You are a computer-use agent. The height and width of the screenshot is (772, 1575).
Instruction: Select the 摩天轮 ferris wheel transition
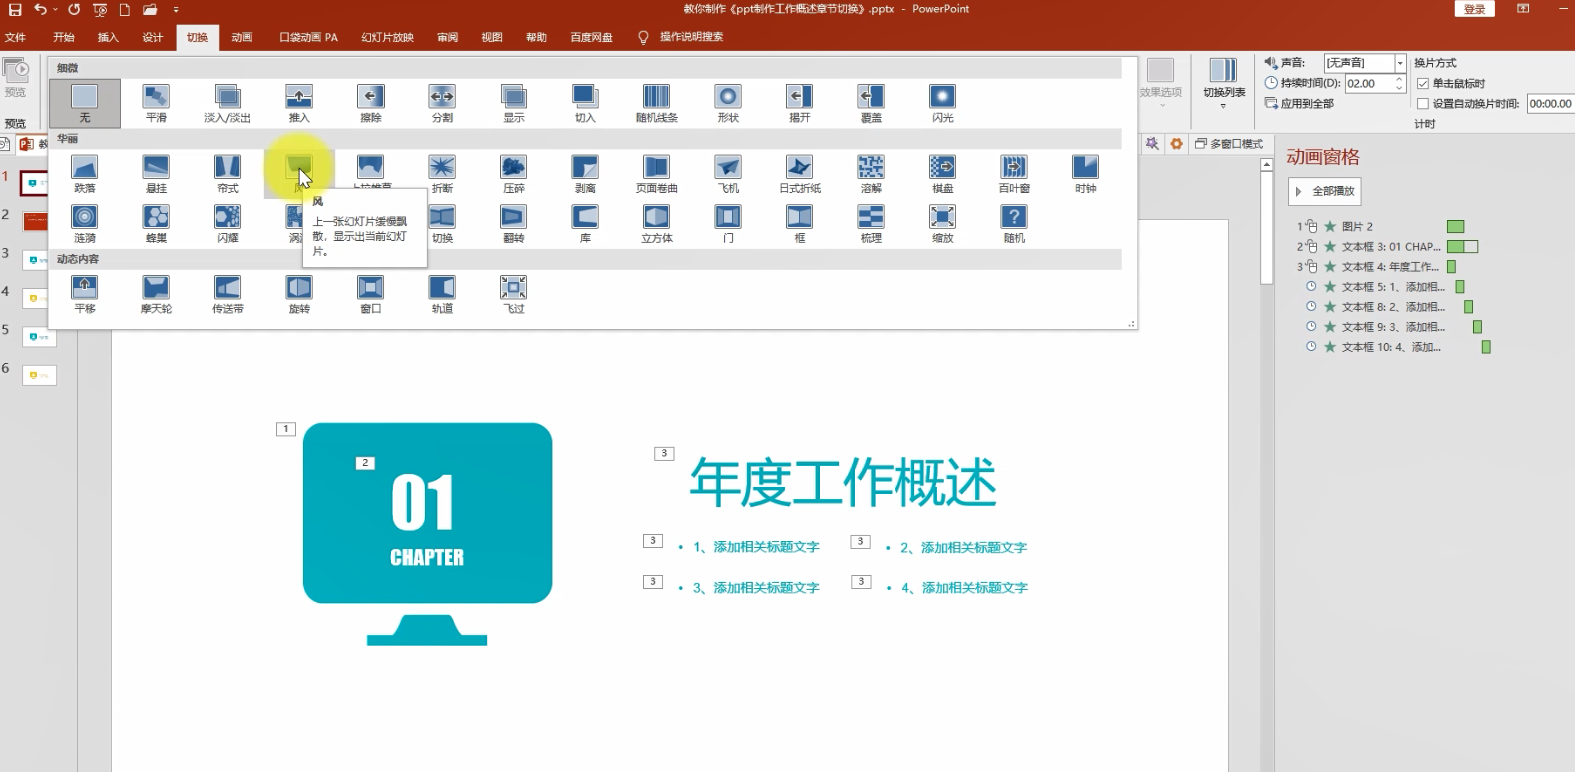[x=156, y=295]
